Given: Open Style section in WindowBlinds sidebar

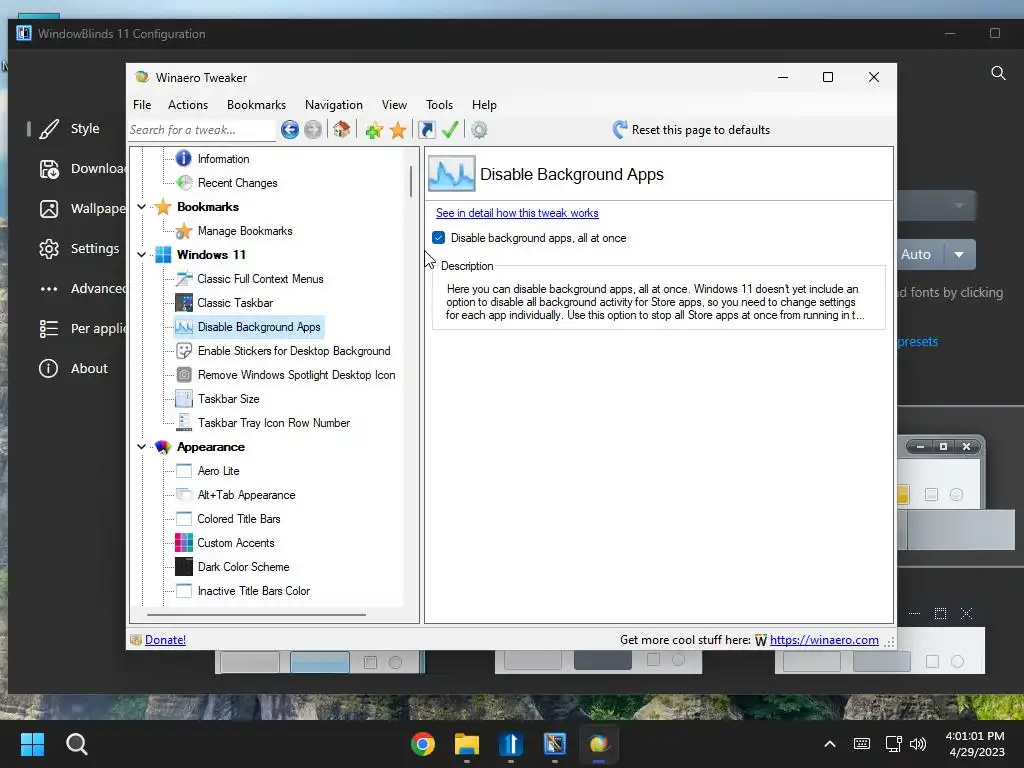Looking at the screenshot, I should (x=71, y=129).
